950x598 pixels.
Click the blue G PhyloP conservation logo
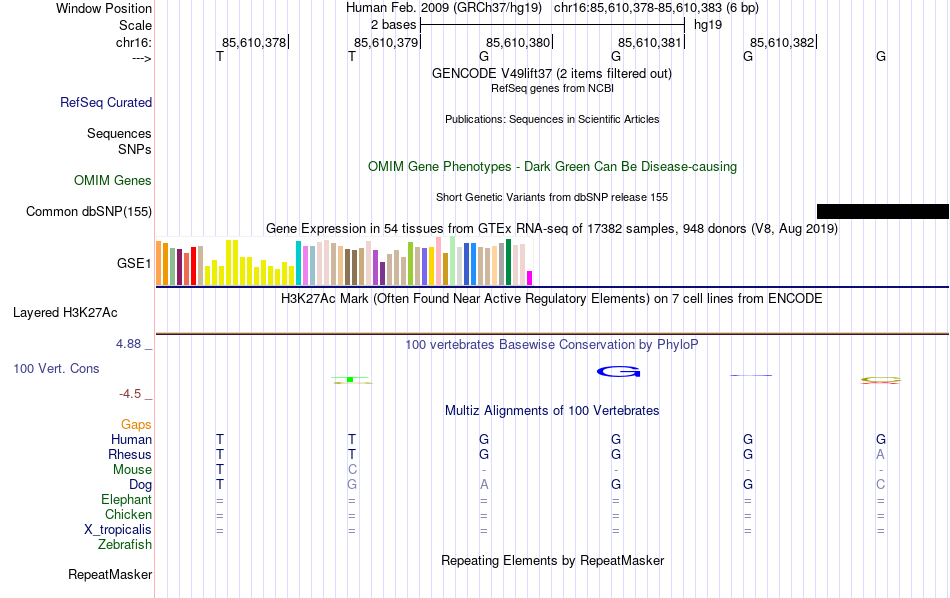point(618,371)
